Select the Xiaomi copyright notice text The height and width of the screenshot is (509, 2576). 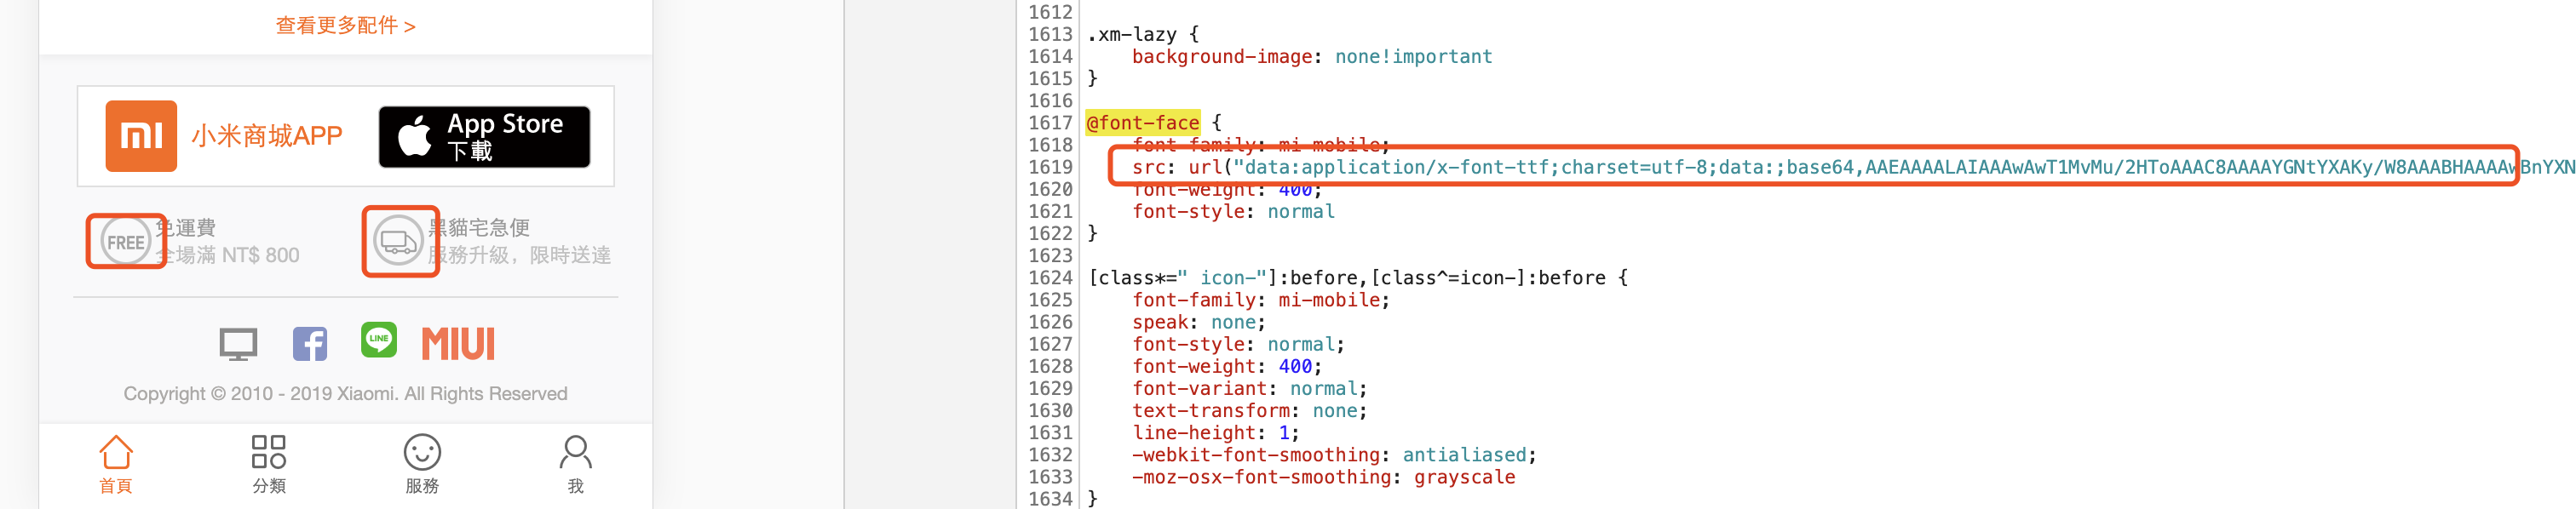coord(345,394)
